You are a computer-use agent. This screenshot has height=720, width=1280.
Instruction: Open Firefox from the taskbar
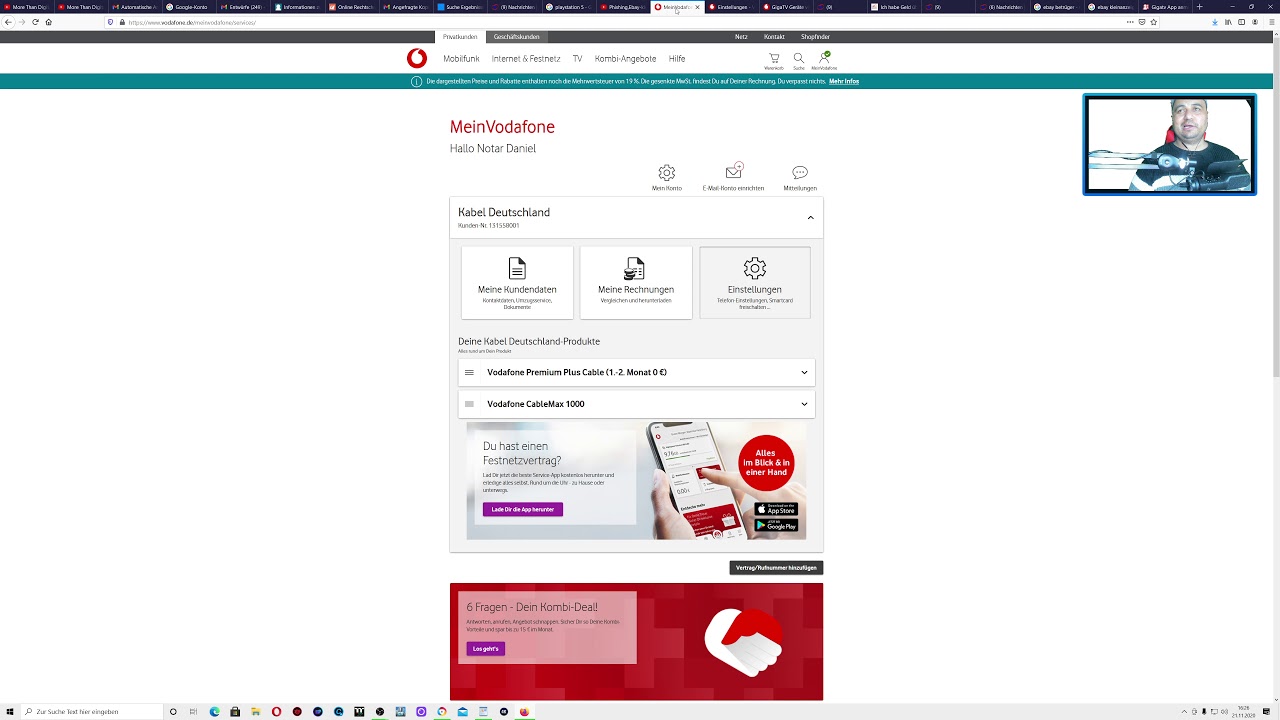(524, 712)
